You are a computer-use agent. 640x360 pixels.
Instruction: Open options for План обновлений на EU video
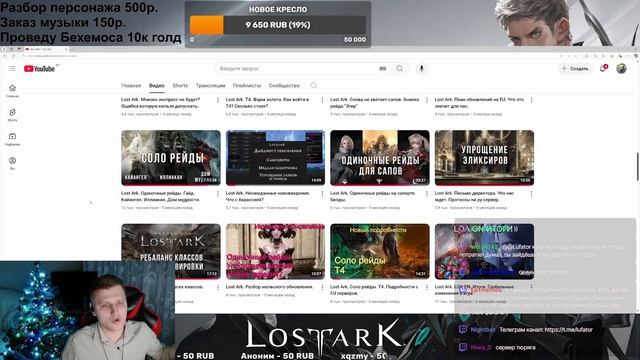click(531, 100)
